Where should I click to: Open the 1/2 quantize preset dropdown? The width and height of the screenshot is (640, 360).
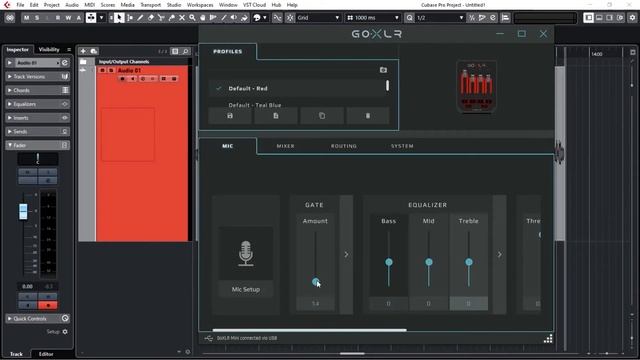coord(440,18)
